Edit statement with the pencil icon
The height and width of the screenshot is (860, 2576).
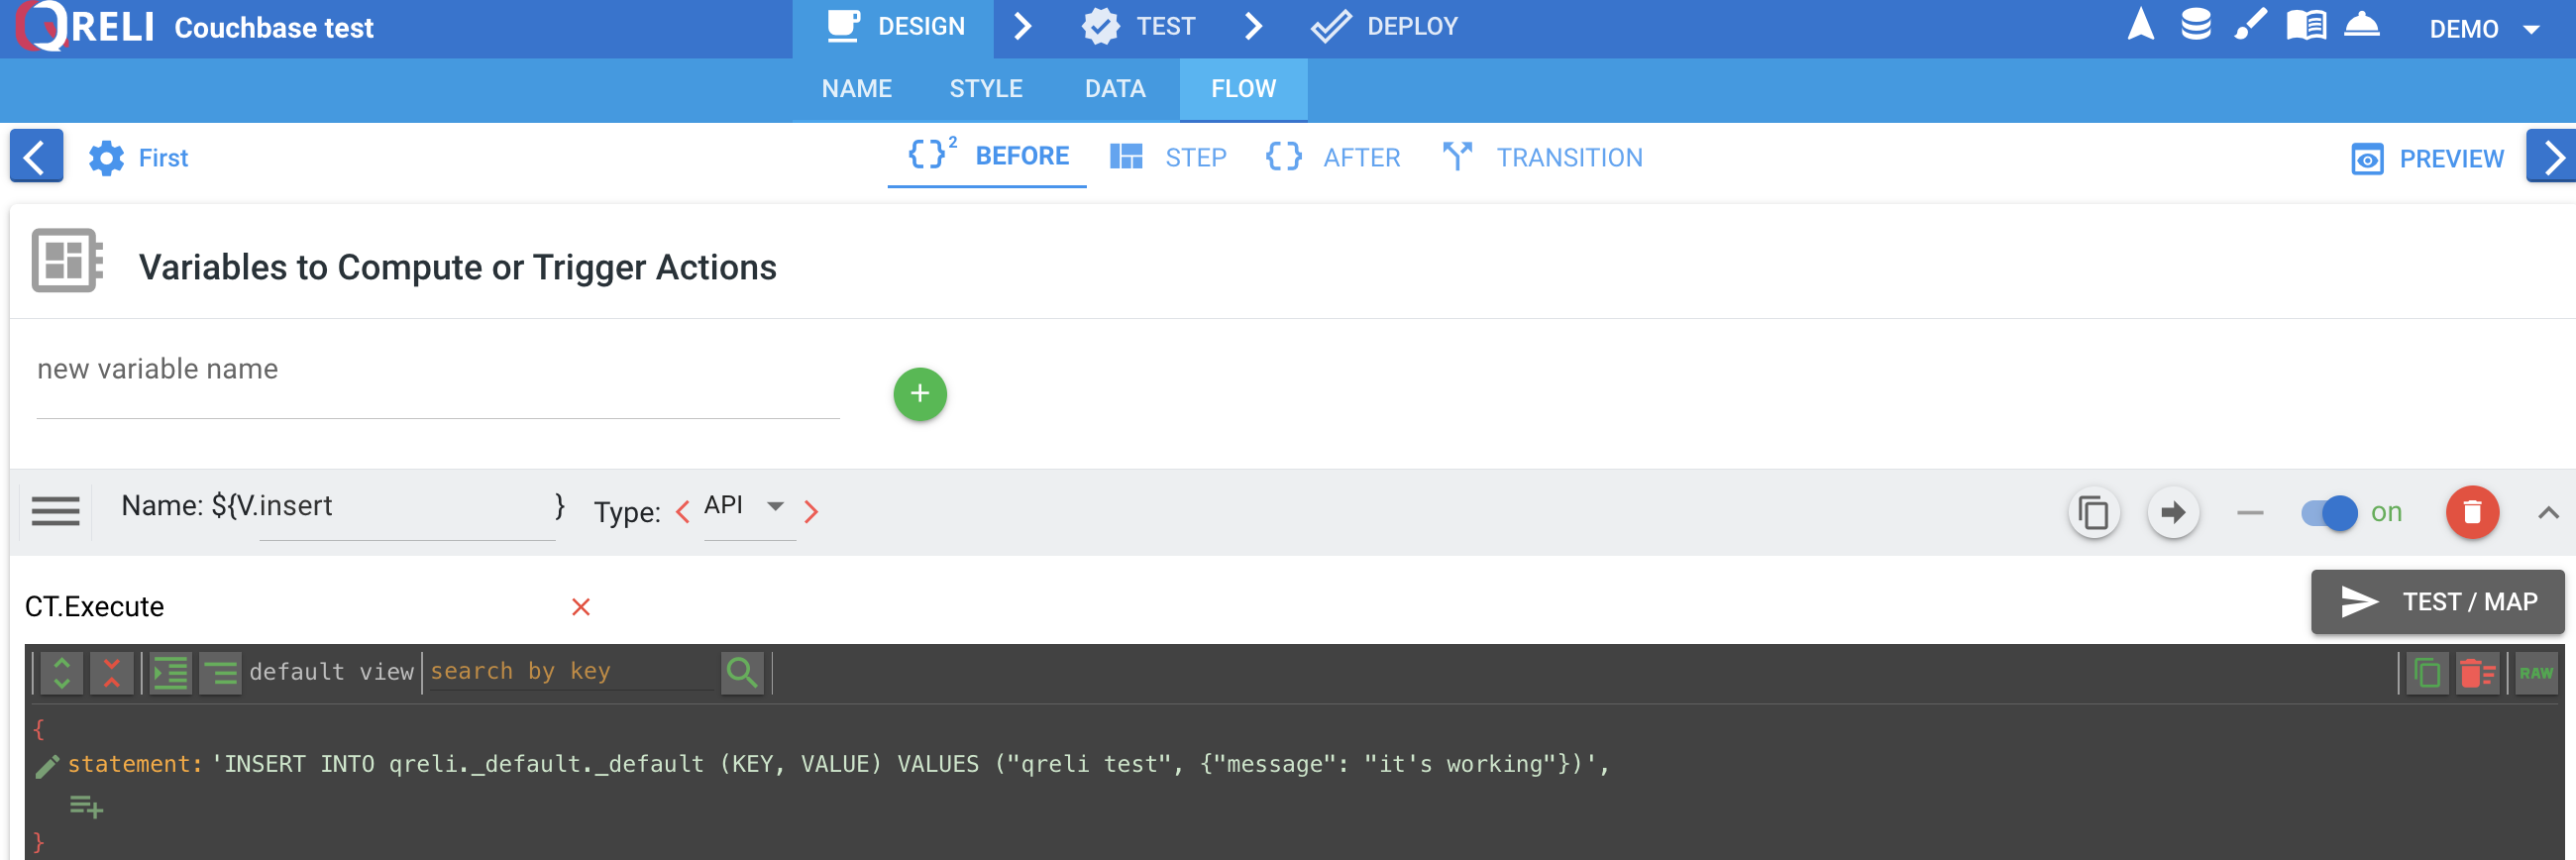[x=47, y=766]
